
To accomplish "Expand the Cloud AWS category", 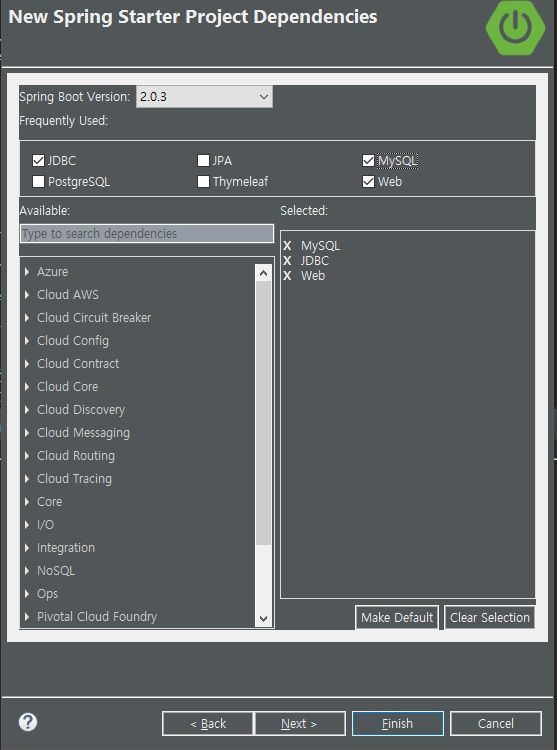I will [x=27, y=295].
